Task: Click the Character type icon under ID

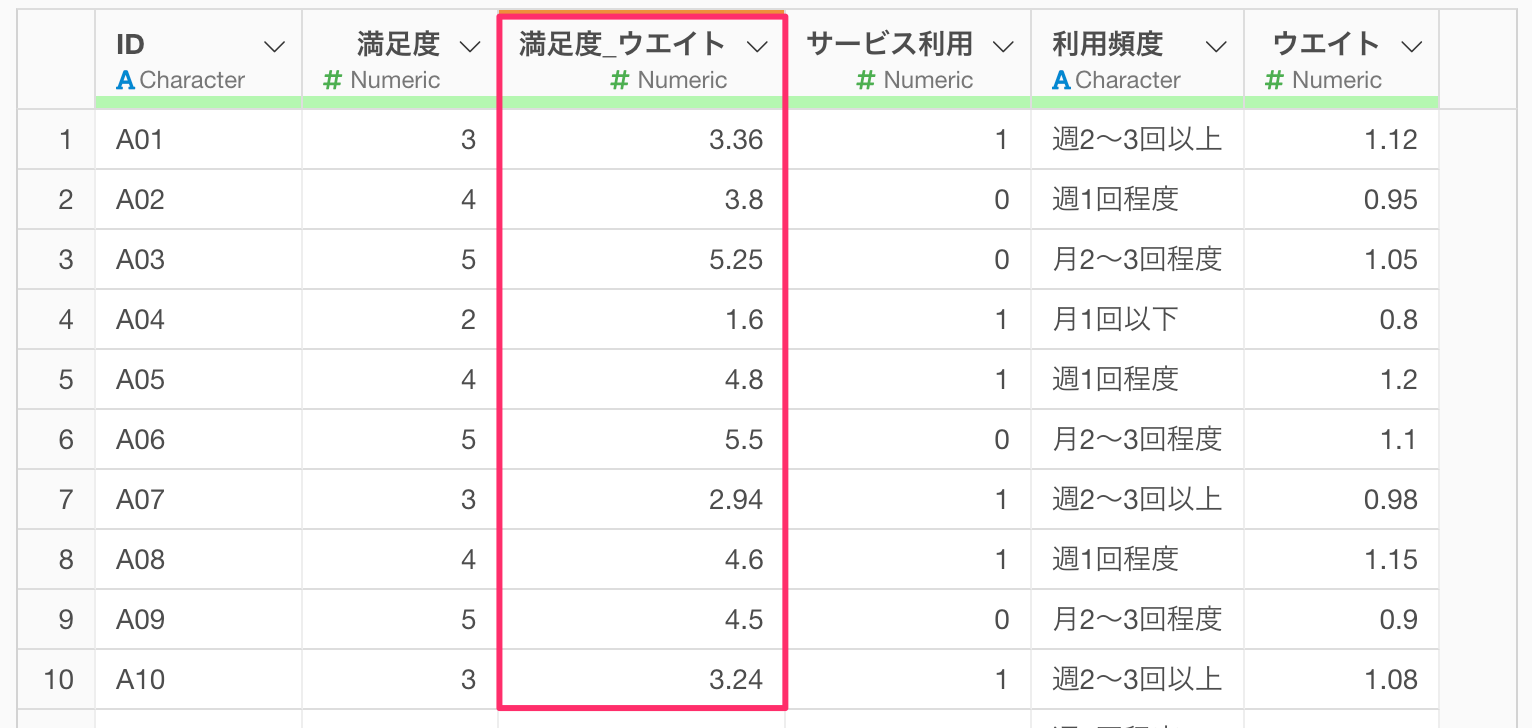Action: pyautogui.click(x=125, y=81)
